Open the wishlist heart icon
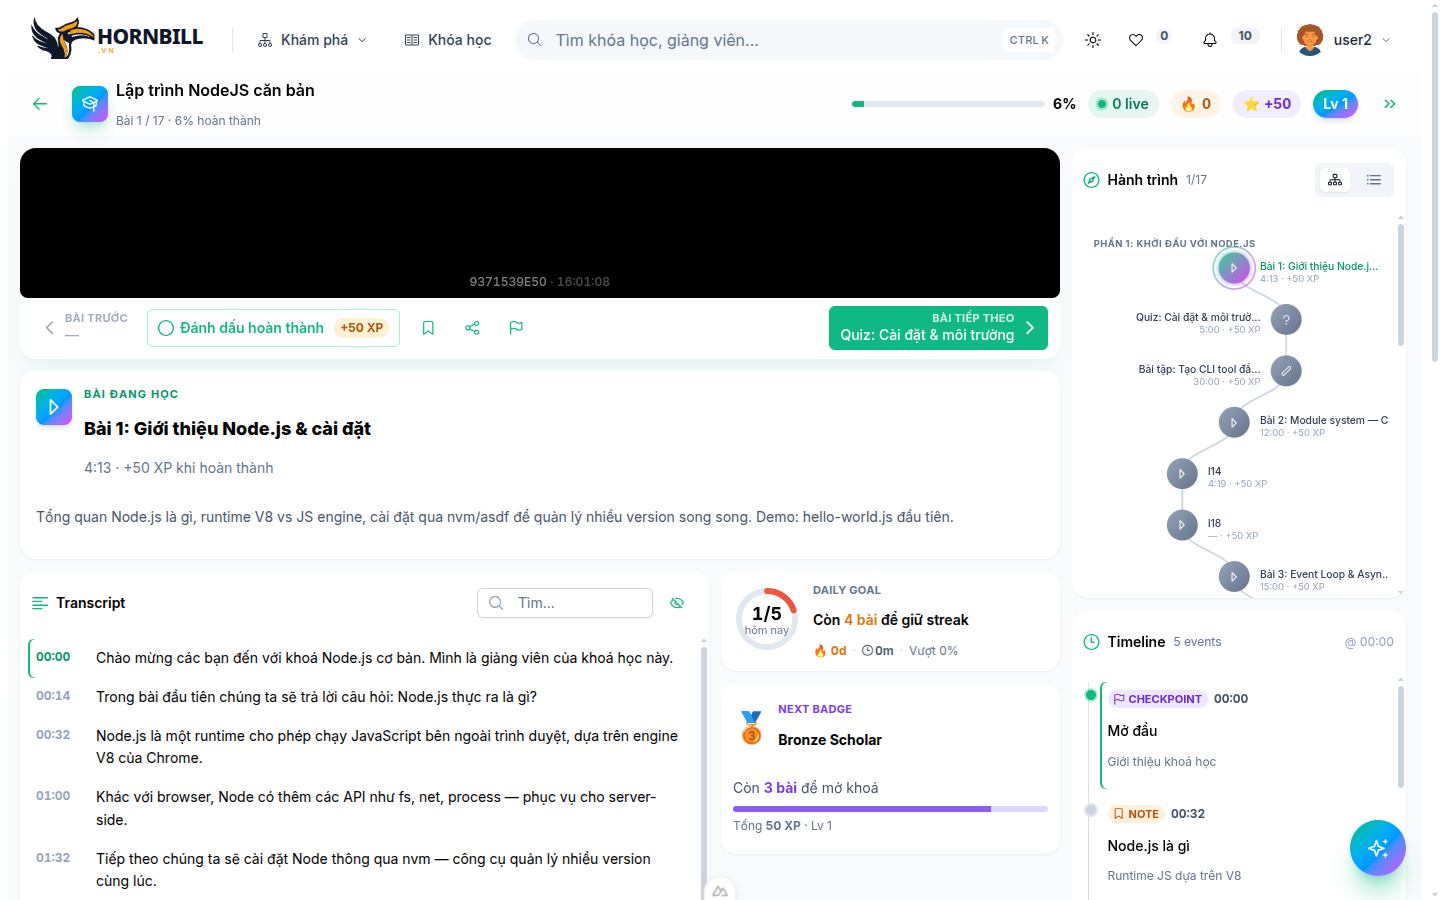The height and width of the screenshot is (900, 1440). [x=1136, y=40]
